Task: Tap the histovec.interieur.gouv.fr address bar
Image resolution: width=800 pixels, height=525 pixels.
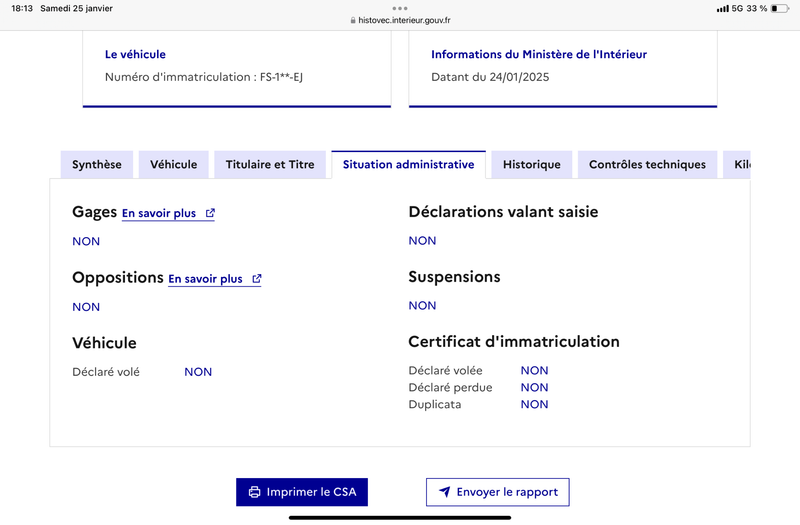Action: click(x=400, y=20)
